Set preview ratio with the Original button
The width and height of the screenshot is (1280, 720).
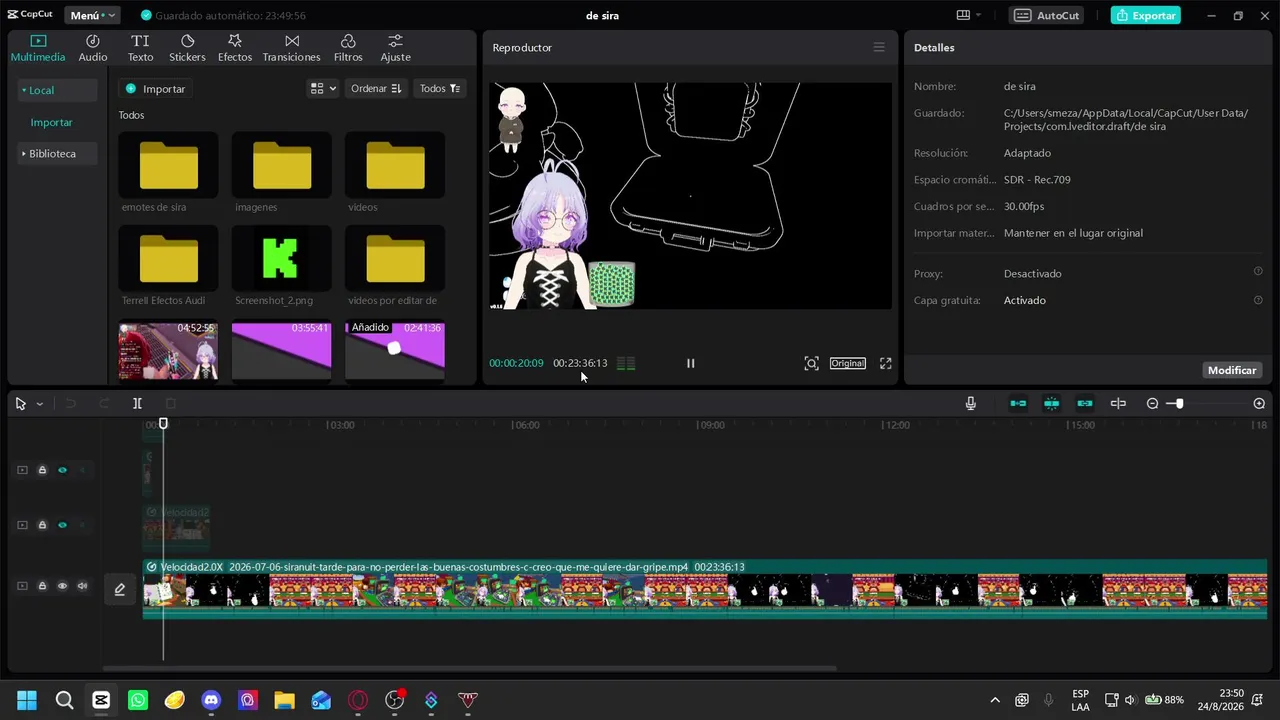(847, 363)
